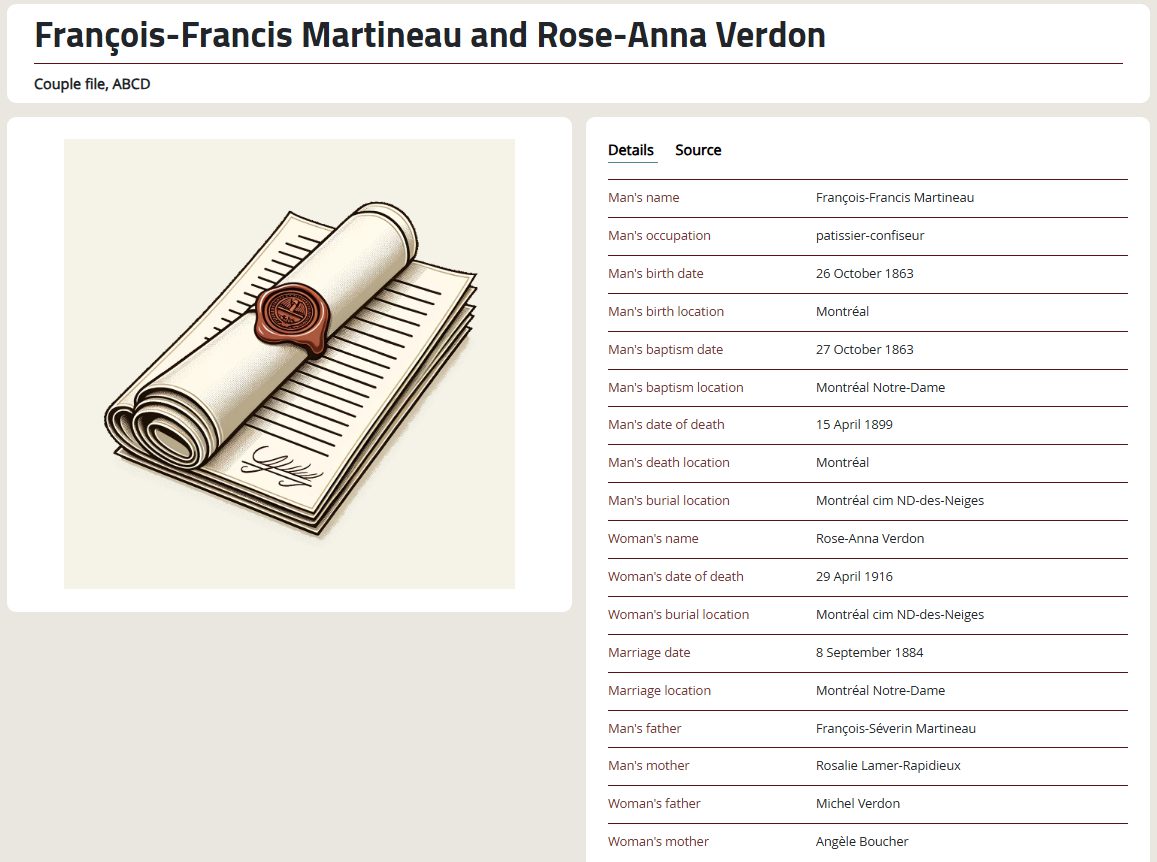The width and height of the screenshot is (1157, 862).
Task: Click the rolled document scroll image
Action: coord(289,363)
